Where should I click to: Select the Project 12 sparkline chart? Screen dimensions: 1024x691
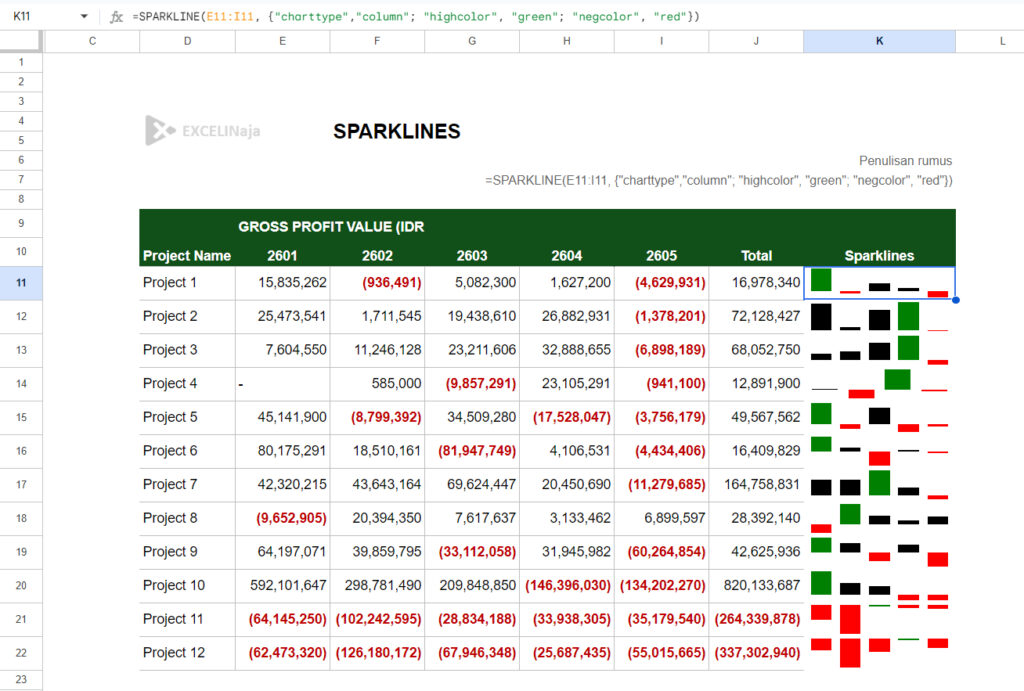pyautogui.click(x=879, y=652)
